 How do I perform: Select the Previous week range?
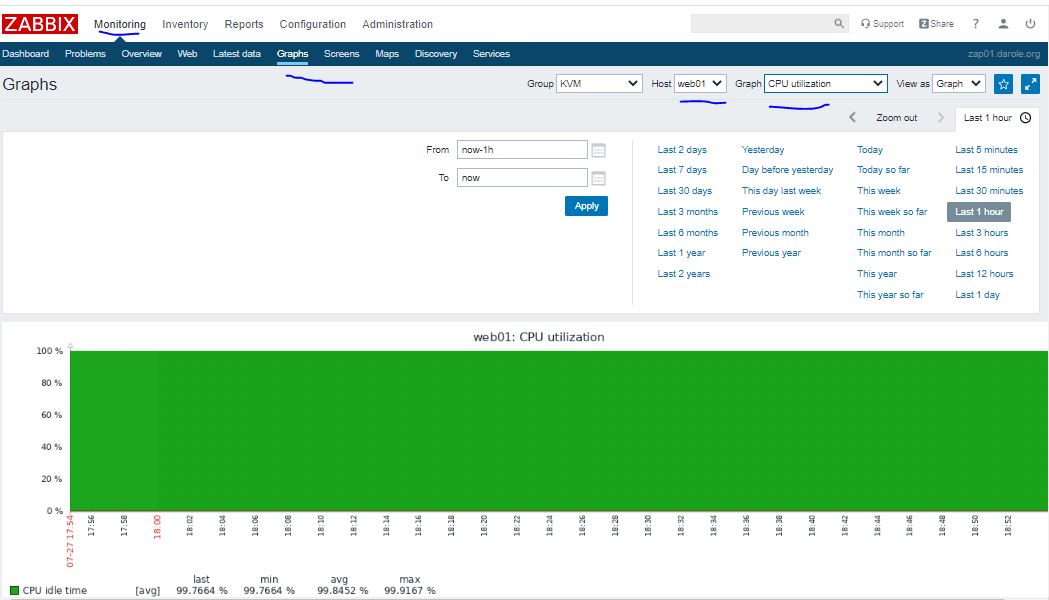tap(773, 212)
